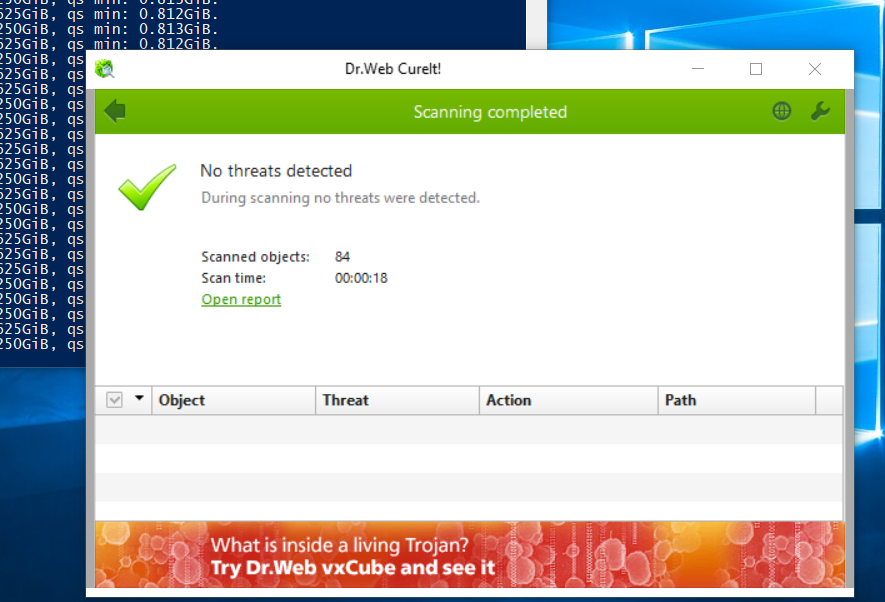Minimize the Dr.Web CureIt window
This screenshot has height=602, width=885.
pyautogui.click(x=697, y=68)
